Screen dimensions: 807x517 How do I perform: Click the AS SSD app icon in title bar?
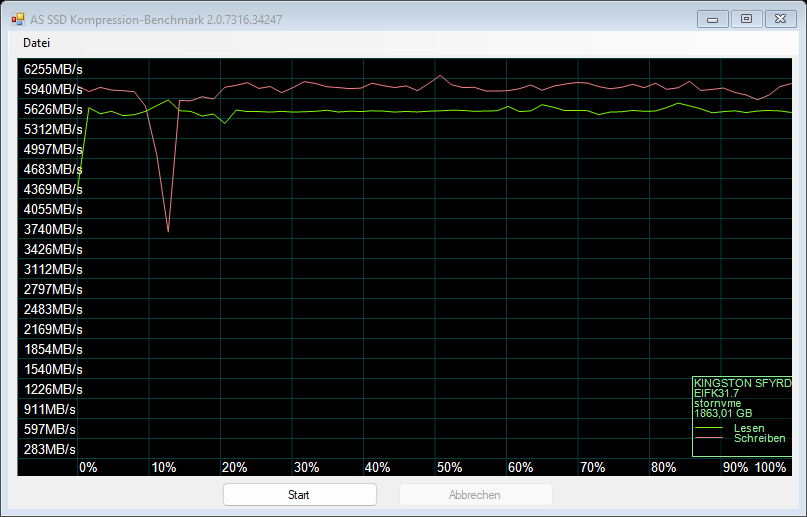click(x=17, y=18)
